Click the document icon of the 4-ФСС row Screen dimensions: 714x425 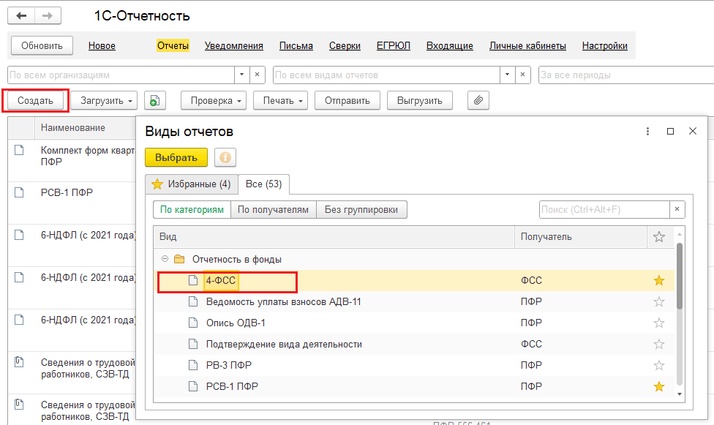pos(194,281)
